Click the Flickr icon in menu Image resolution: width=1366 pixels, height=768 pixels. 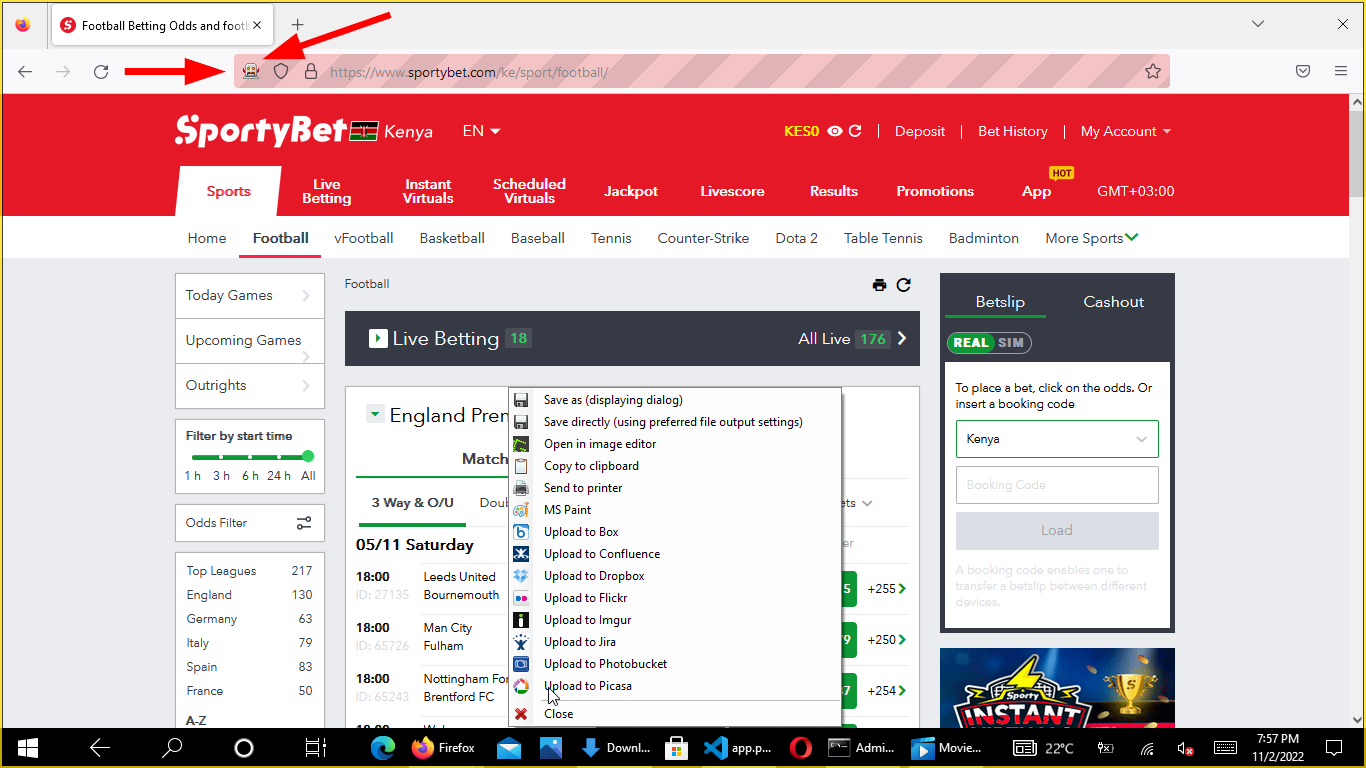(521, 598)
